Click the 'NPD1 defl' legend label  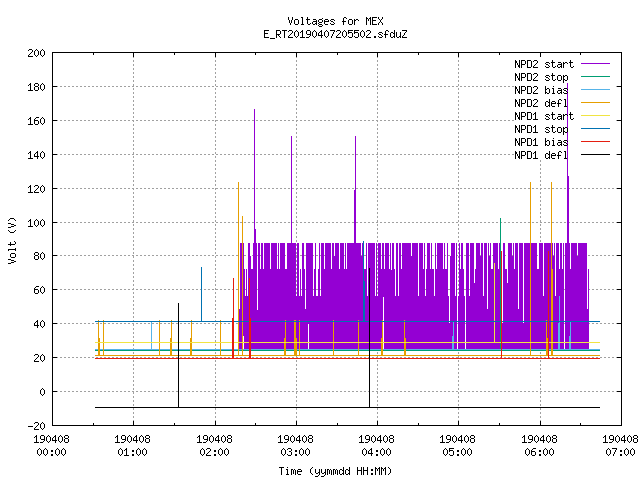541,156
